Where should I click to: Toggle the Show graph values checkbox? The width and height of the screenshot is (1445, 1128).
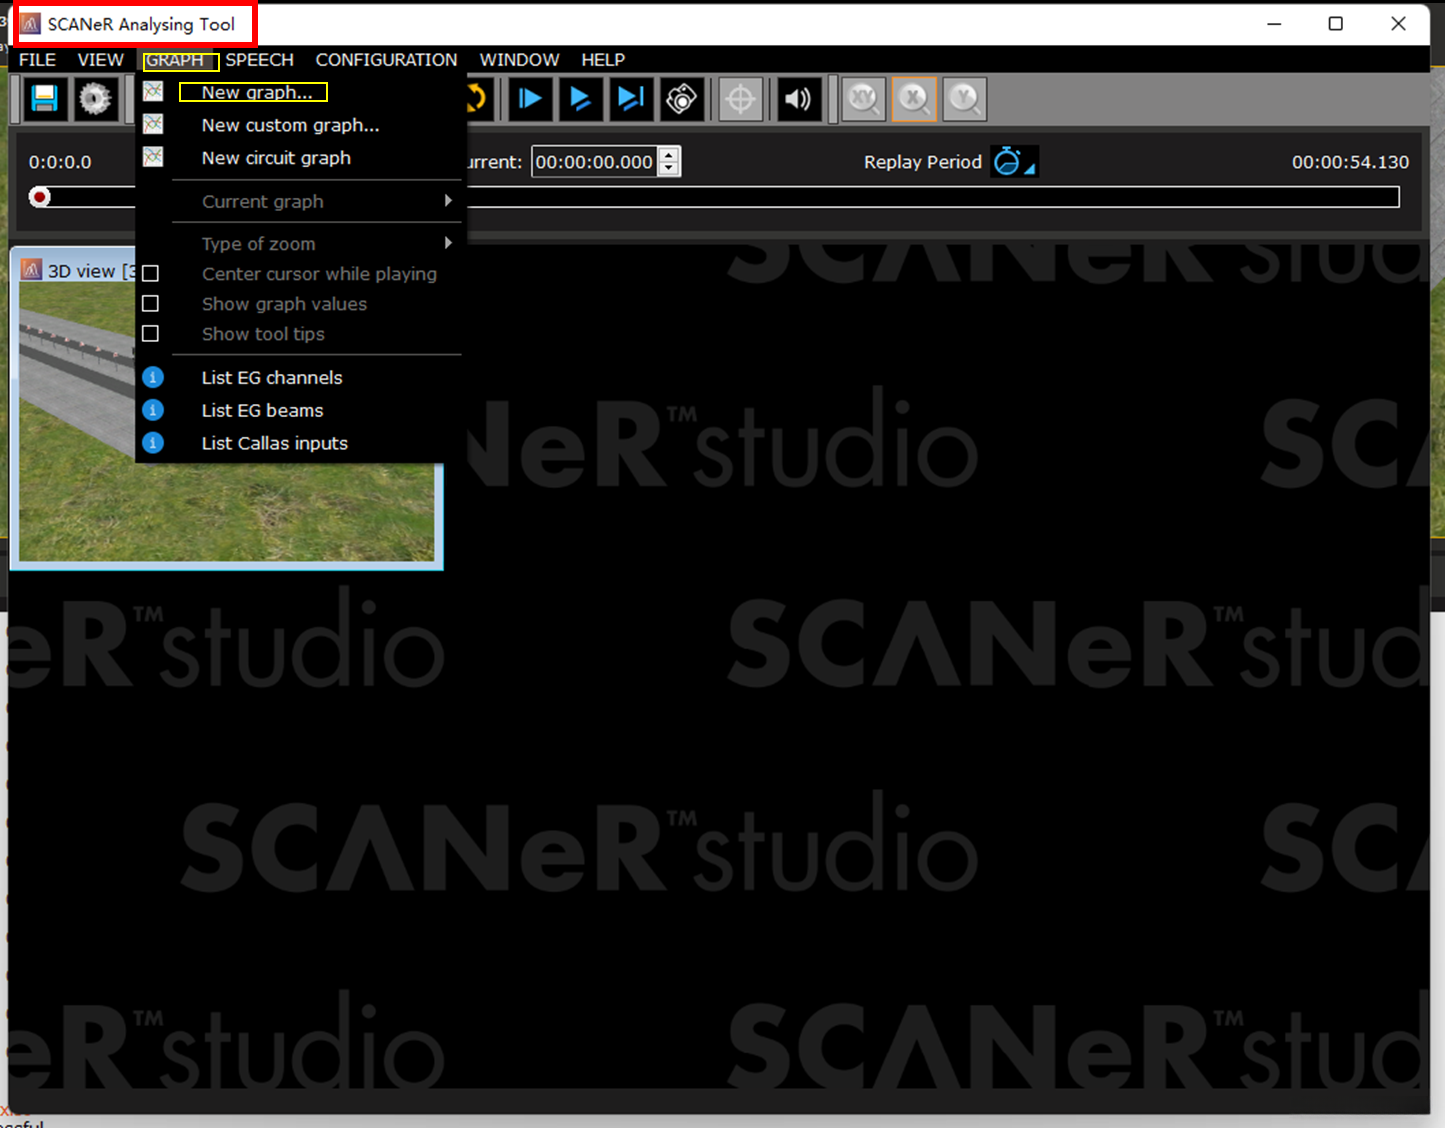pos(151,304)
